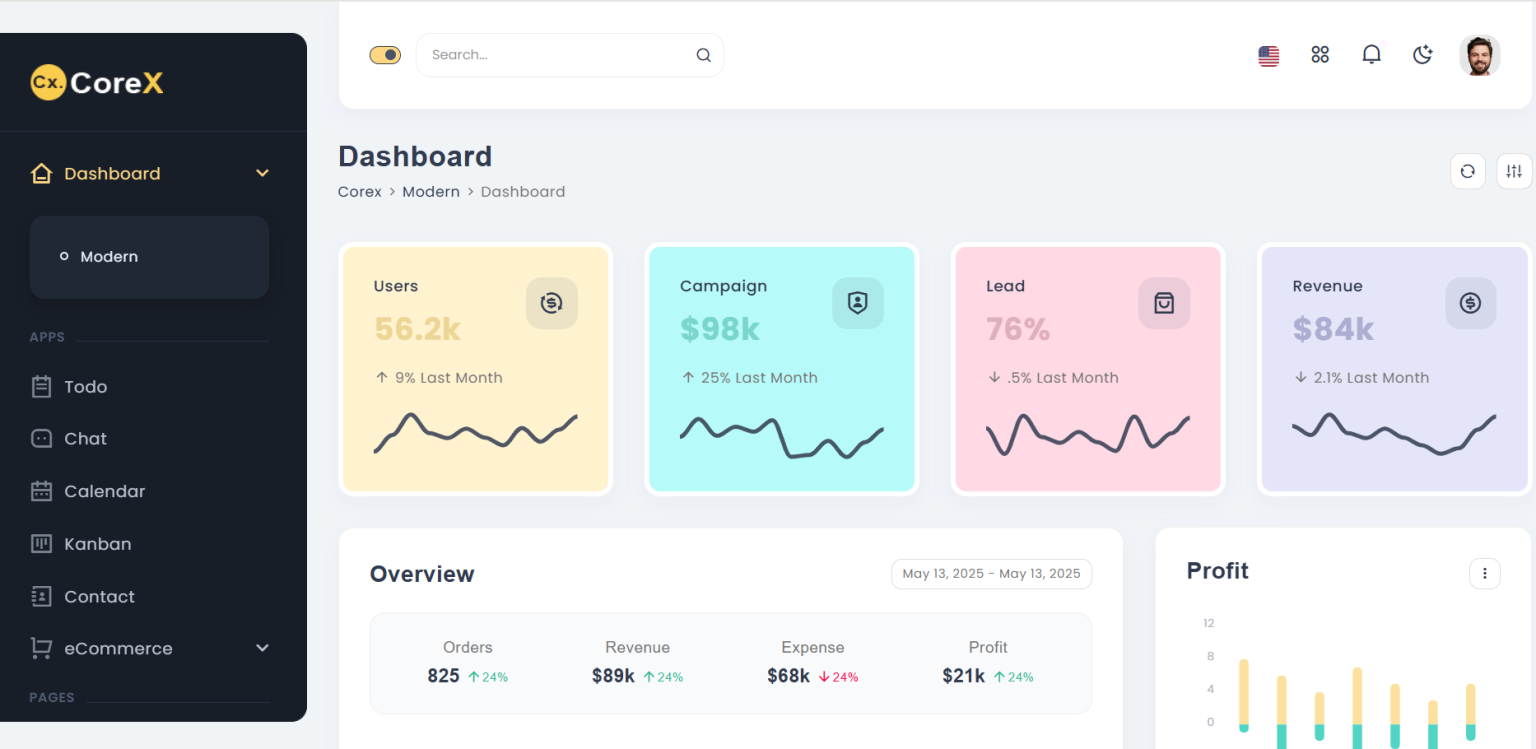Select the Modern dashboard menu item
Viewport: 1536px width, 749px height.
pos(109,256)
